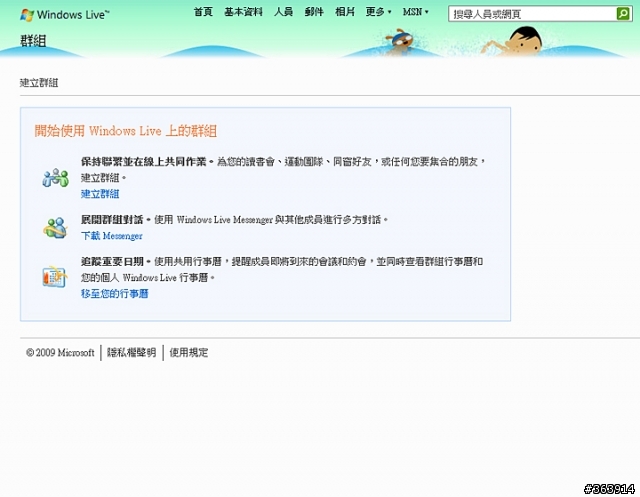The width and height of the screenshot is (640, 497).
Task: Click the bold text 追蹤重要日期
Action: 112,261
